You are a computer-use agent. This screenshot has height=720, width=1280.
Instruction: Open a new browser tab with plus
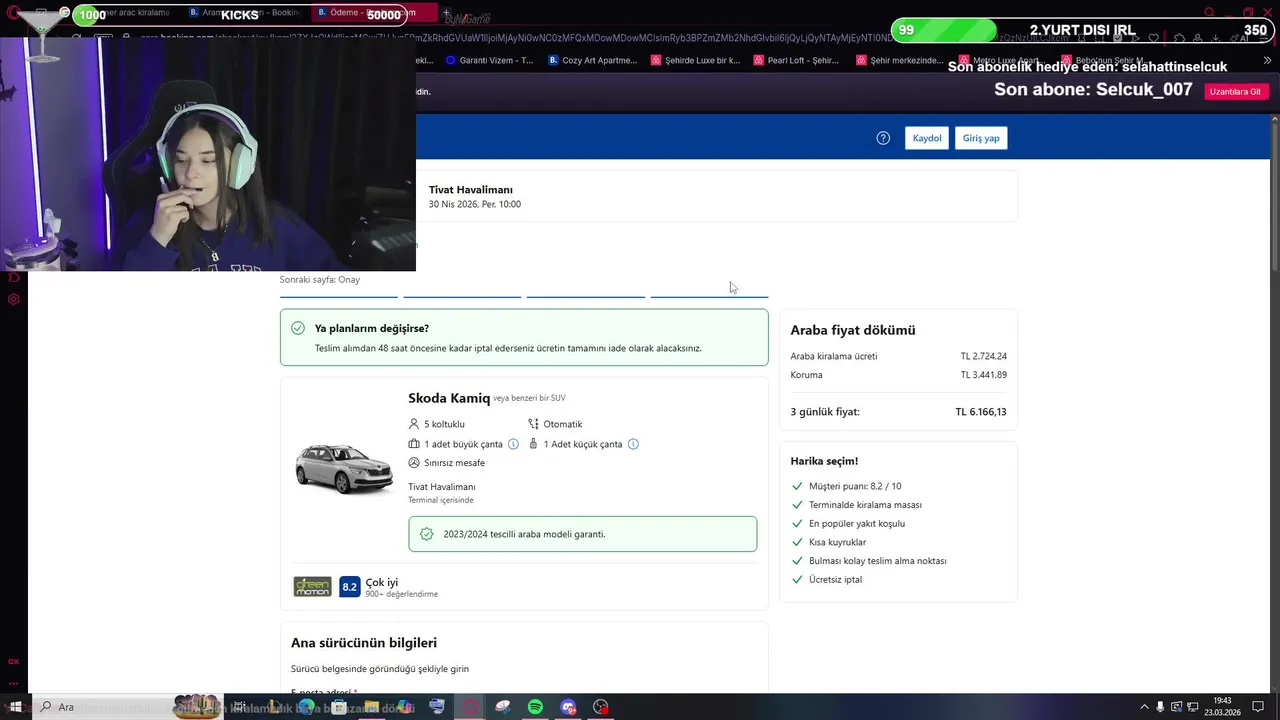tap(447, 14)
